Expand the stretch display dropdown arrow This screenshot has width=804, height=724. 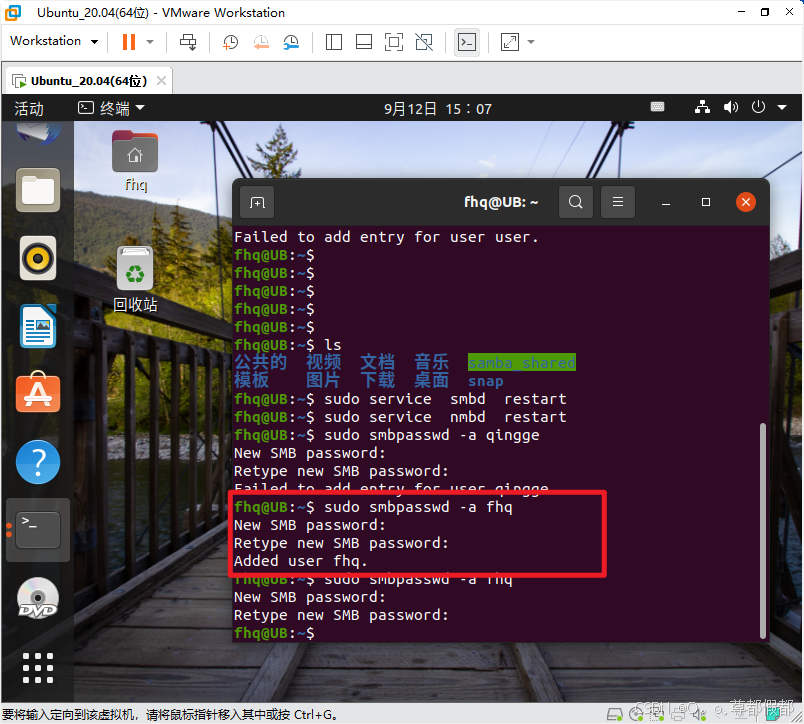(x=531, y=42)
